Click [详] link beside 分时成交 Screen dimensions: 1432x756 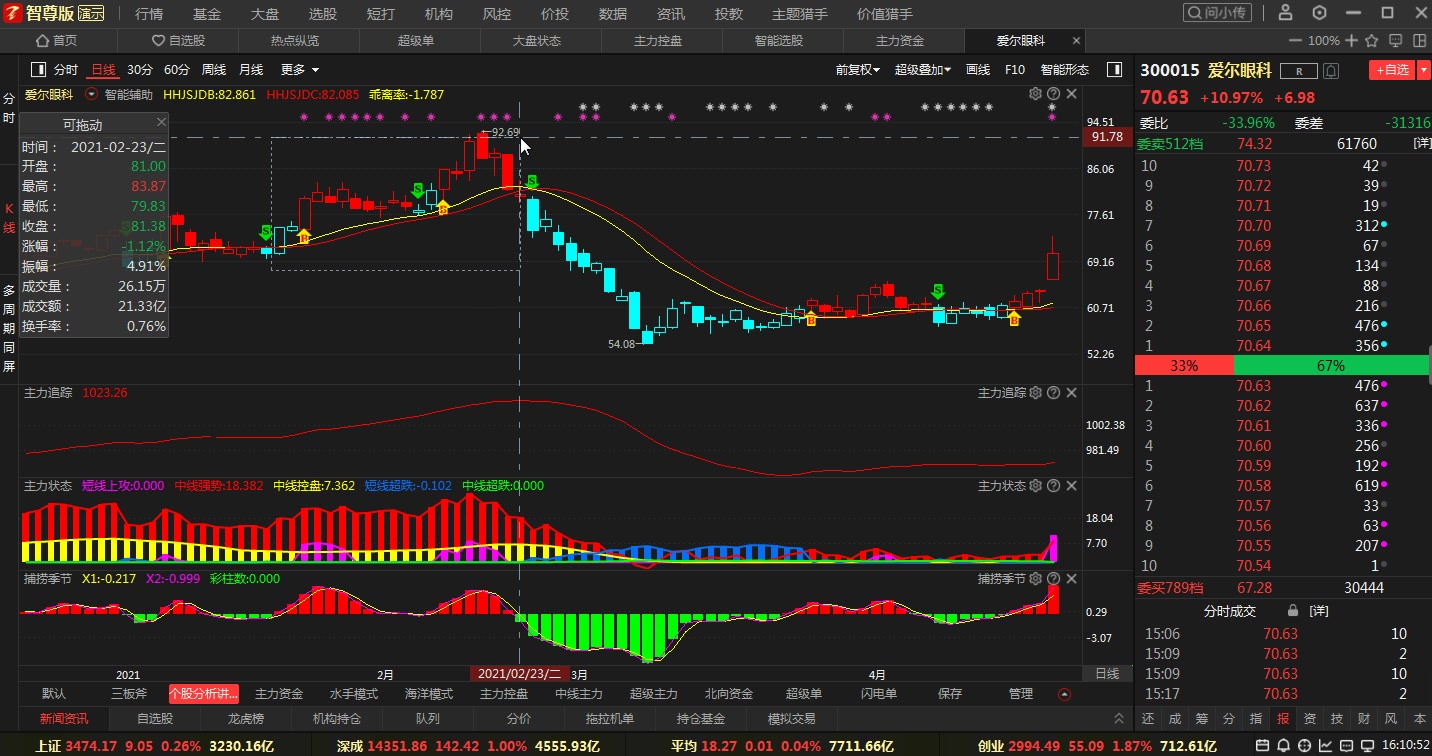(x=1320, y=611)
